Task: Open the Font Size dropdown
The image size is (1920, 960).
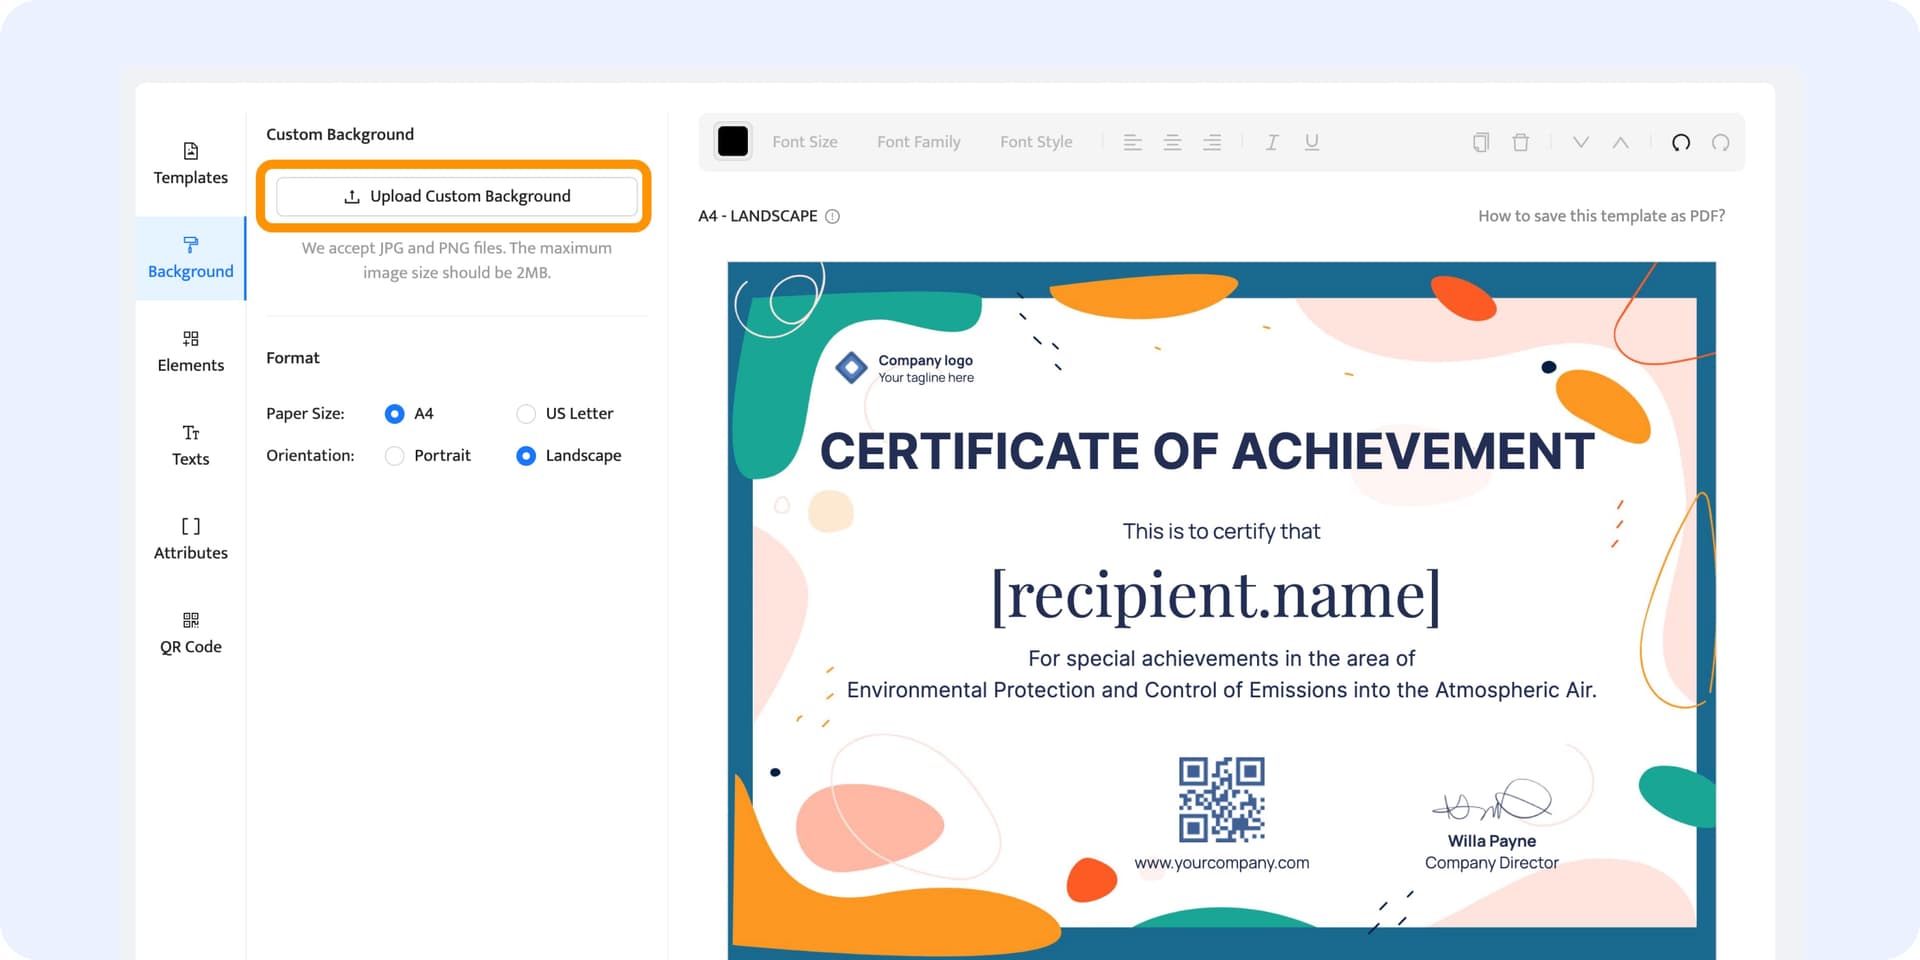Action: [x=805, y=142]
